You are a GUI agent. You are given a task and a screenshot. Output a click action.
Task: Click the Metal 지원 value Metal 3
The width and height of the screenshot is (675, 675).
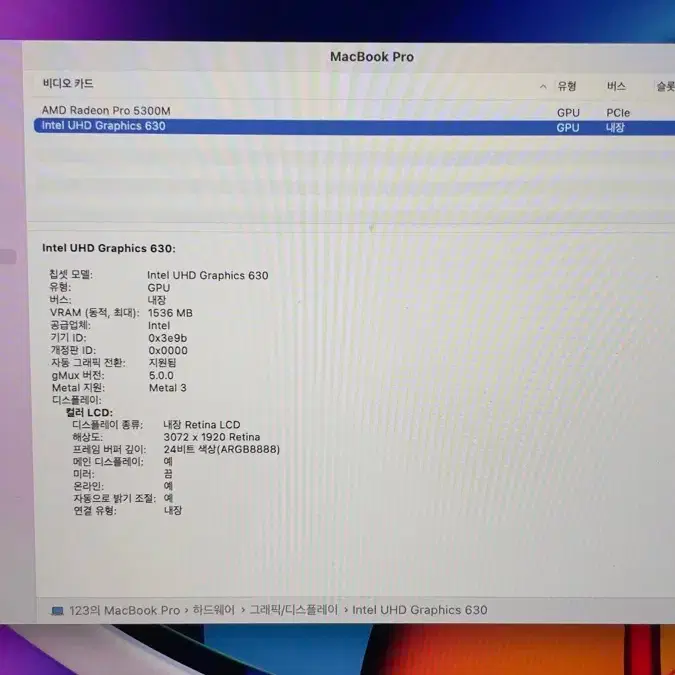(167, 388)
